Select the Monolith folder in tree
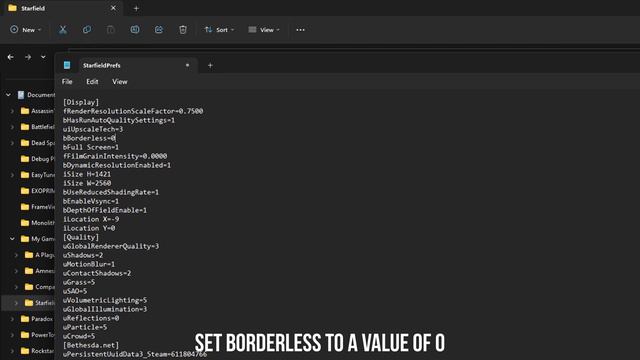640x360 pixels. coord(38,223)
